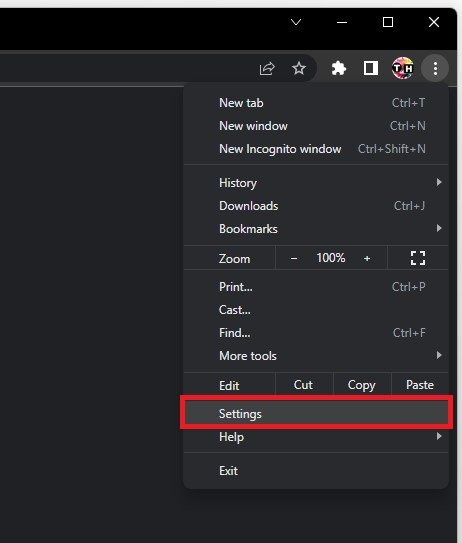Screen dimensions: 462x543
Task: Open Settings from the menu
Action: pos(316,413)
